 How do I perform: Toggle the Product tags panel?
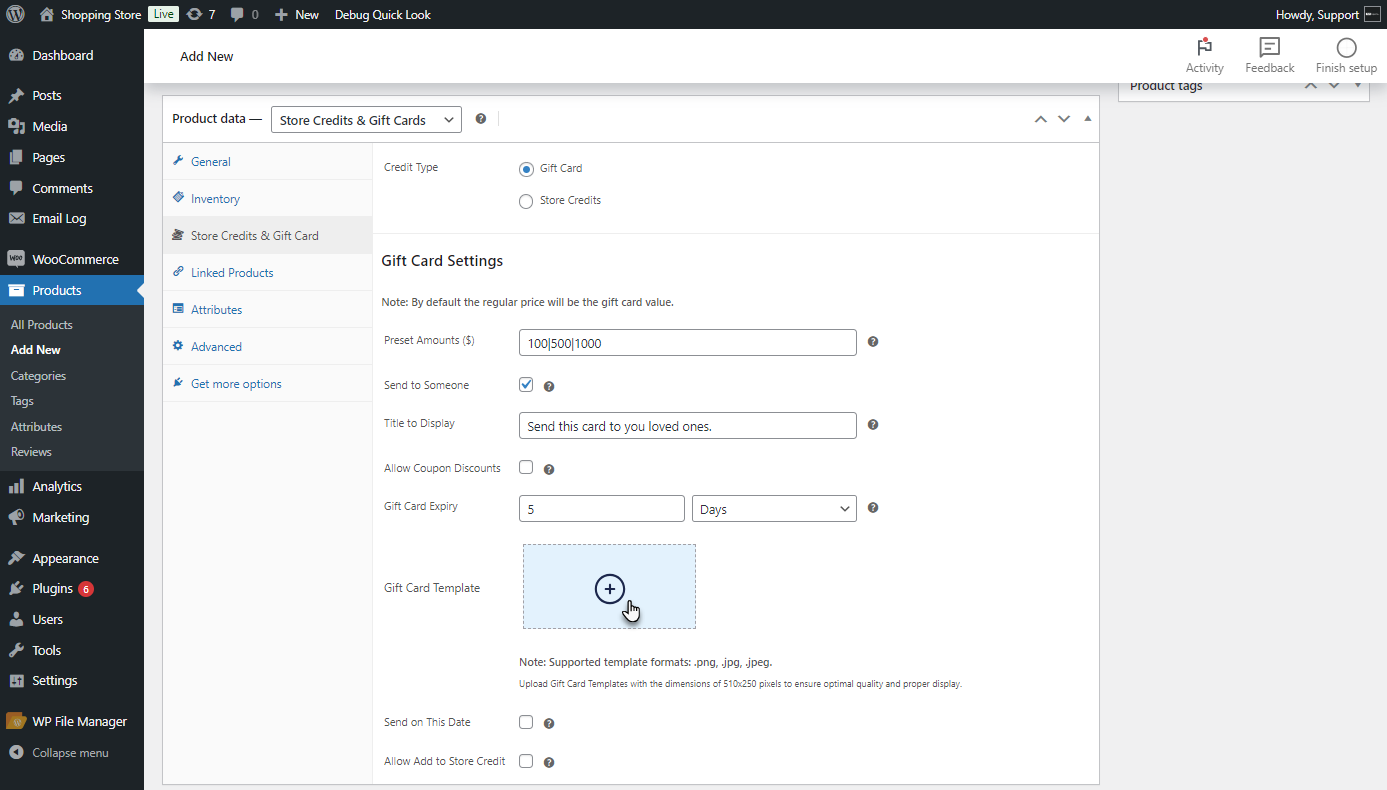[x=1358, y=86]
